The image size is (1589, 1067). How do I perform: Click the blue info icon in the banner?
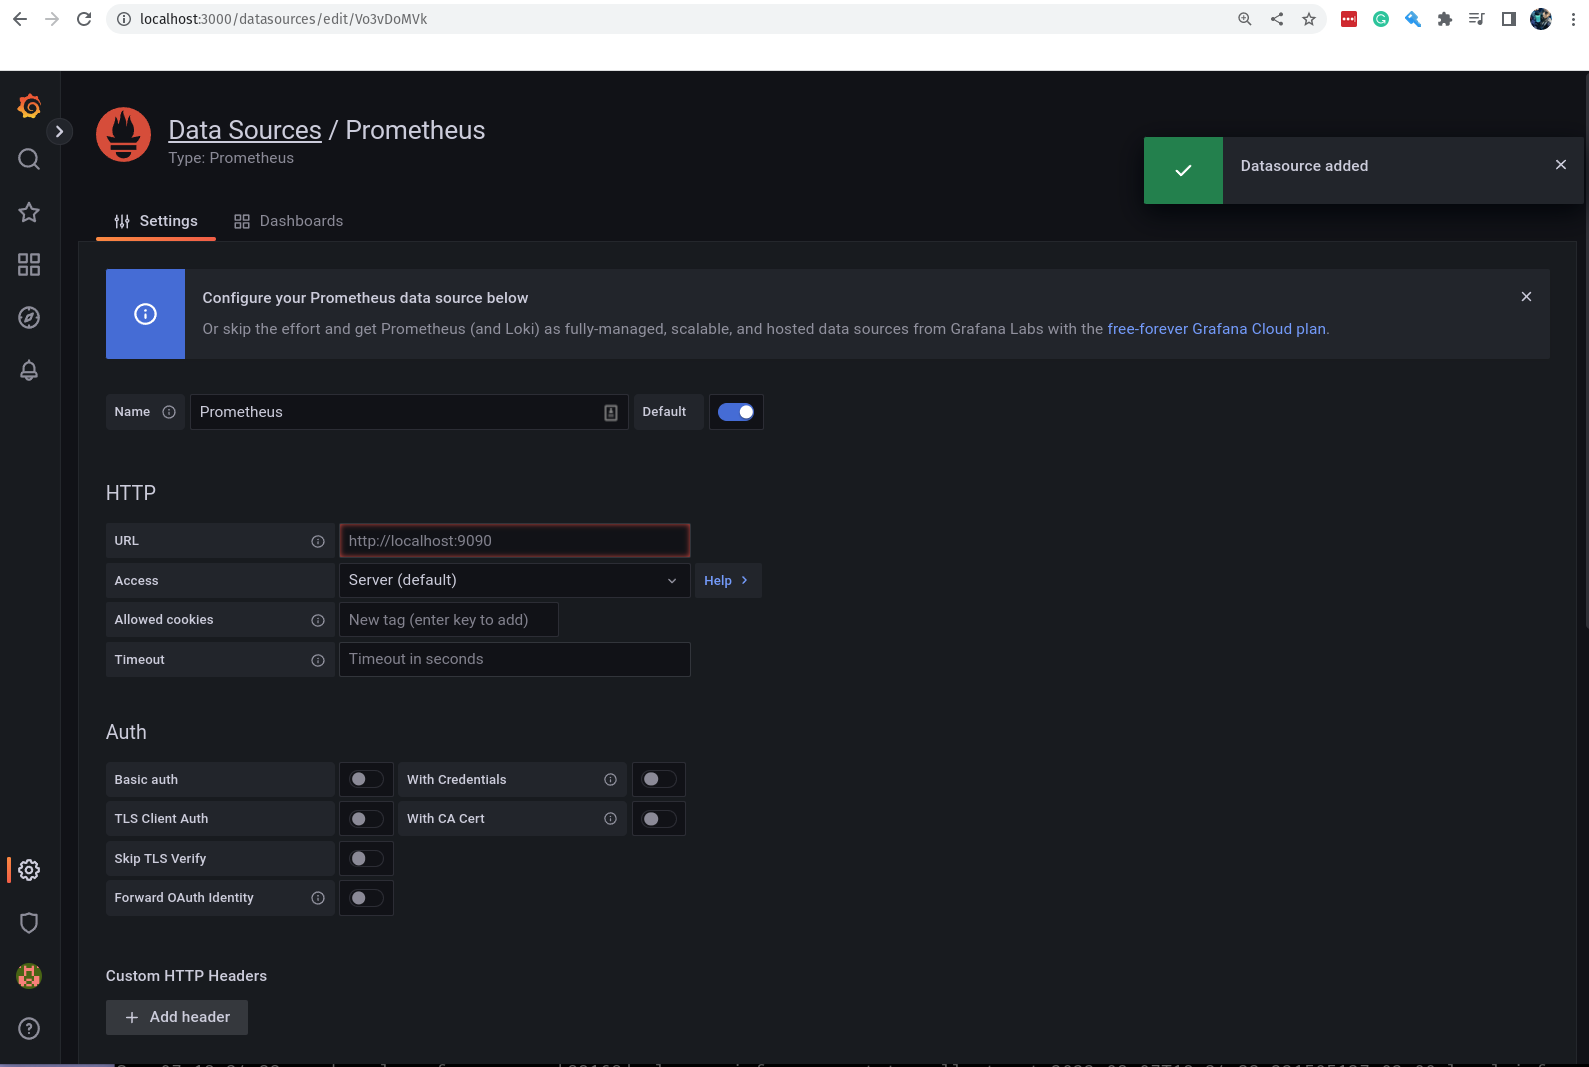pos(145,314)
